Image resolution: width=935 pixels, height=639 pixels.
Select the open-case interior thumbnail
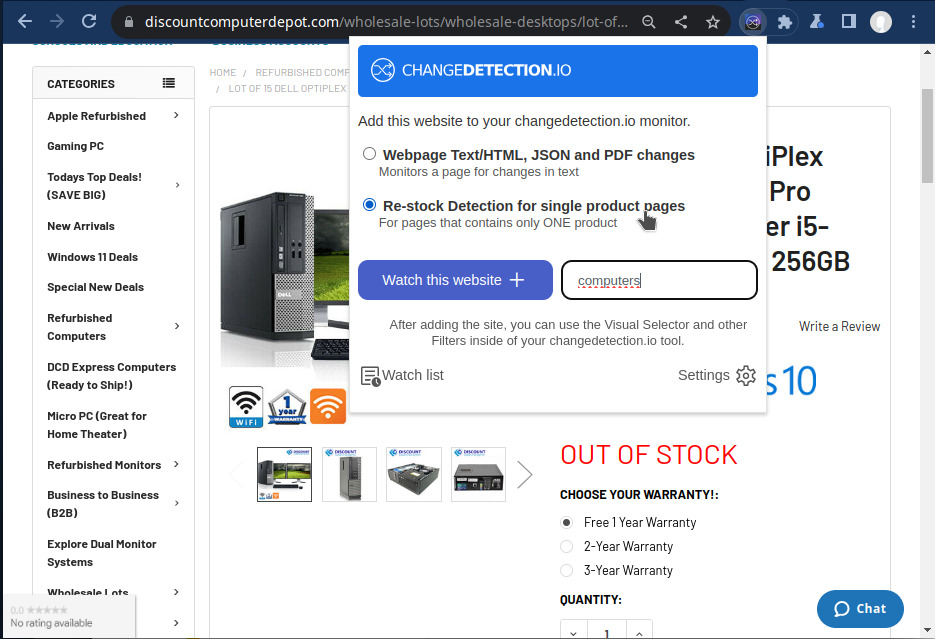414,474
